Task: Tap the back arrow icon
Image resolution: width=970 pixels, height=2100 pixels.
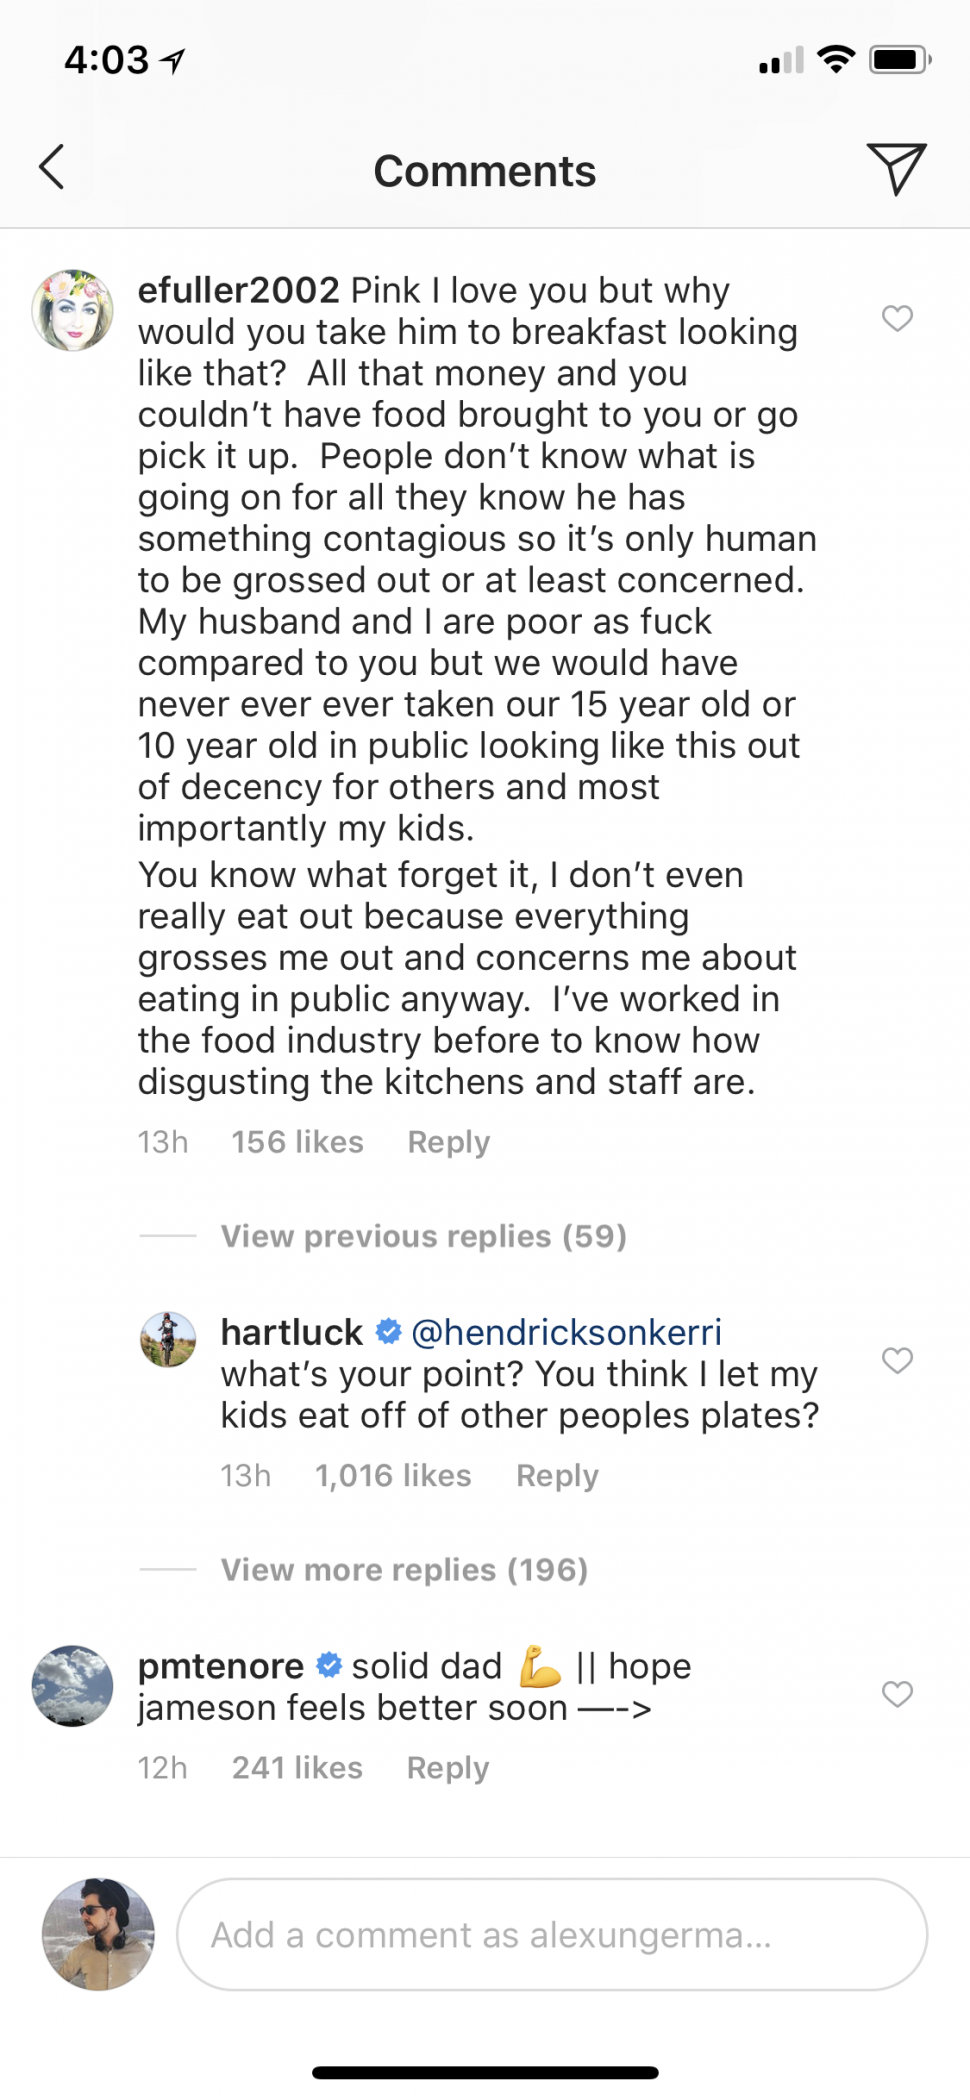Action: [52, 167]
